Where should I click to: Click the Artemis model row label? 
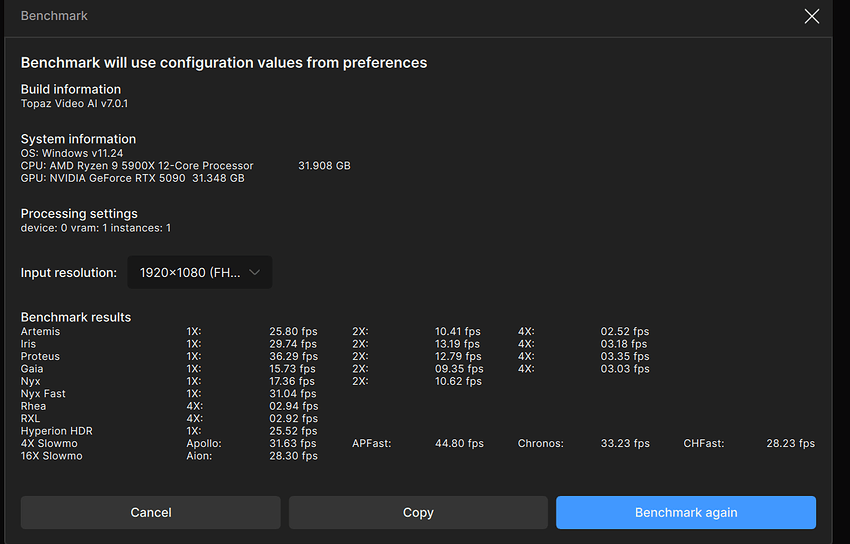40,331
